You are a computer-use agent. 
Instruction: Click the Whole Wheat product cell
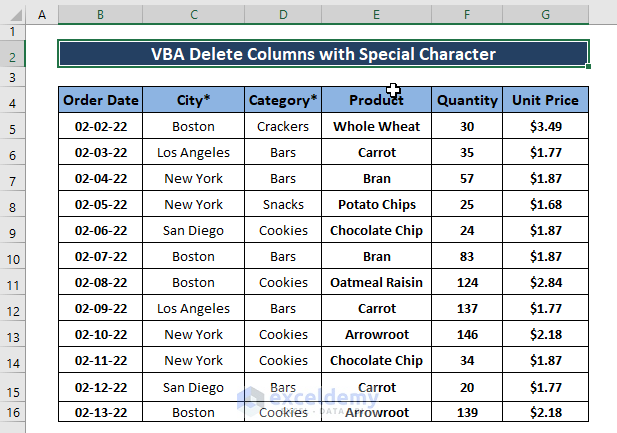click(x=376, y=127)
